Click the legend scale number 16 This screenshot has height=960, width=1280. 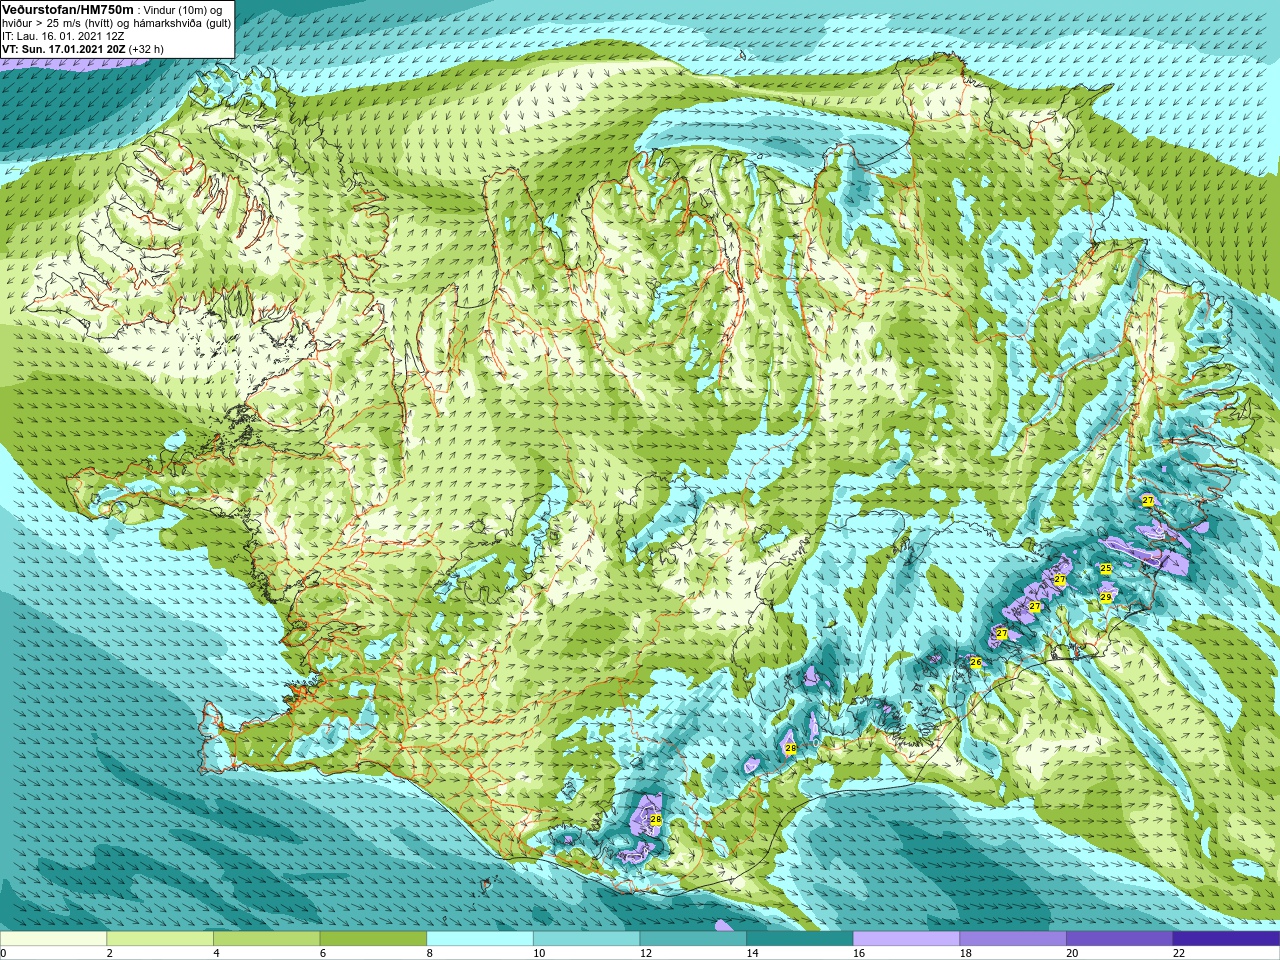tap(859, 953)
